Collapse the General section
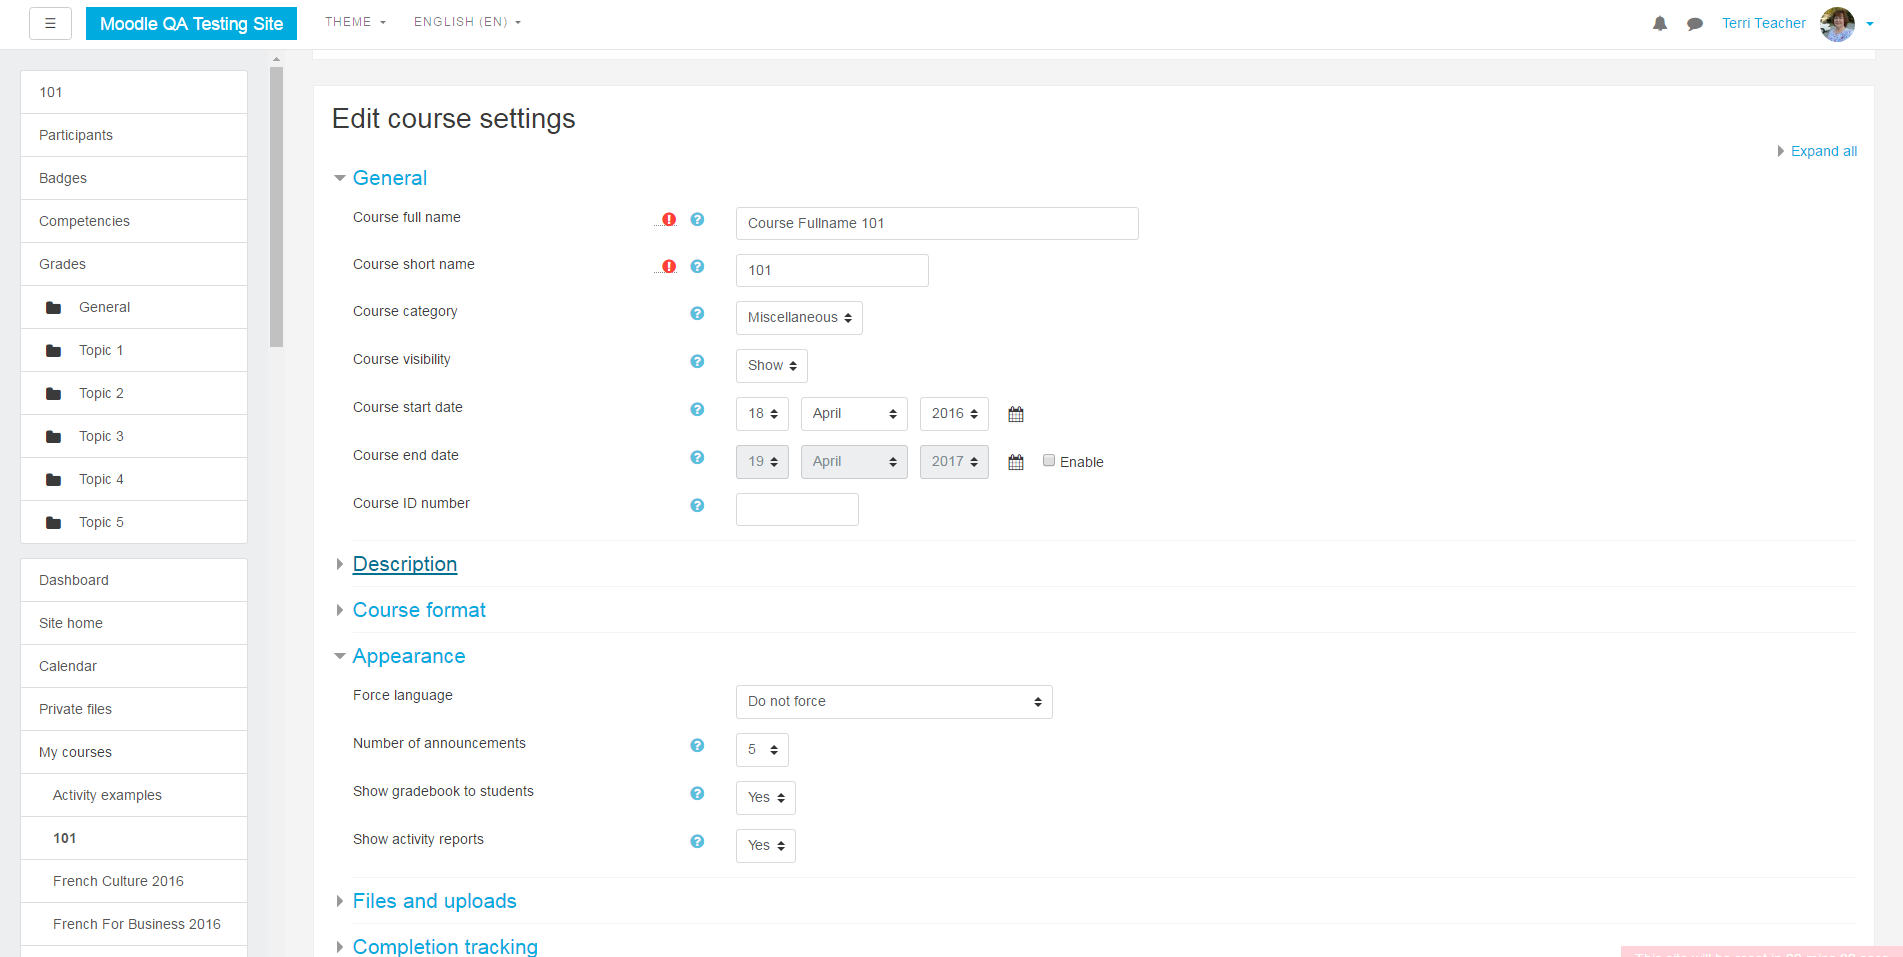1903x957 pixels. coord(389,178)
